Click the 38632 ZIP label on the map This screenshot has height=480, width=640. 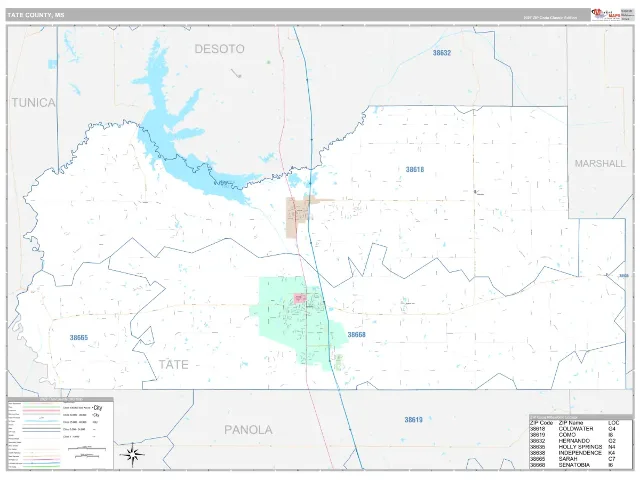tap(442, 53)
